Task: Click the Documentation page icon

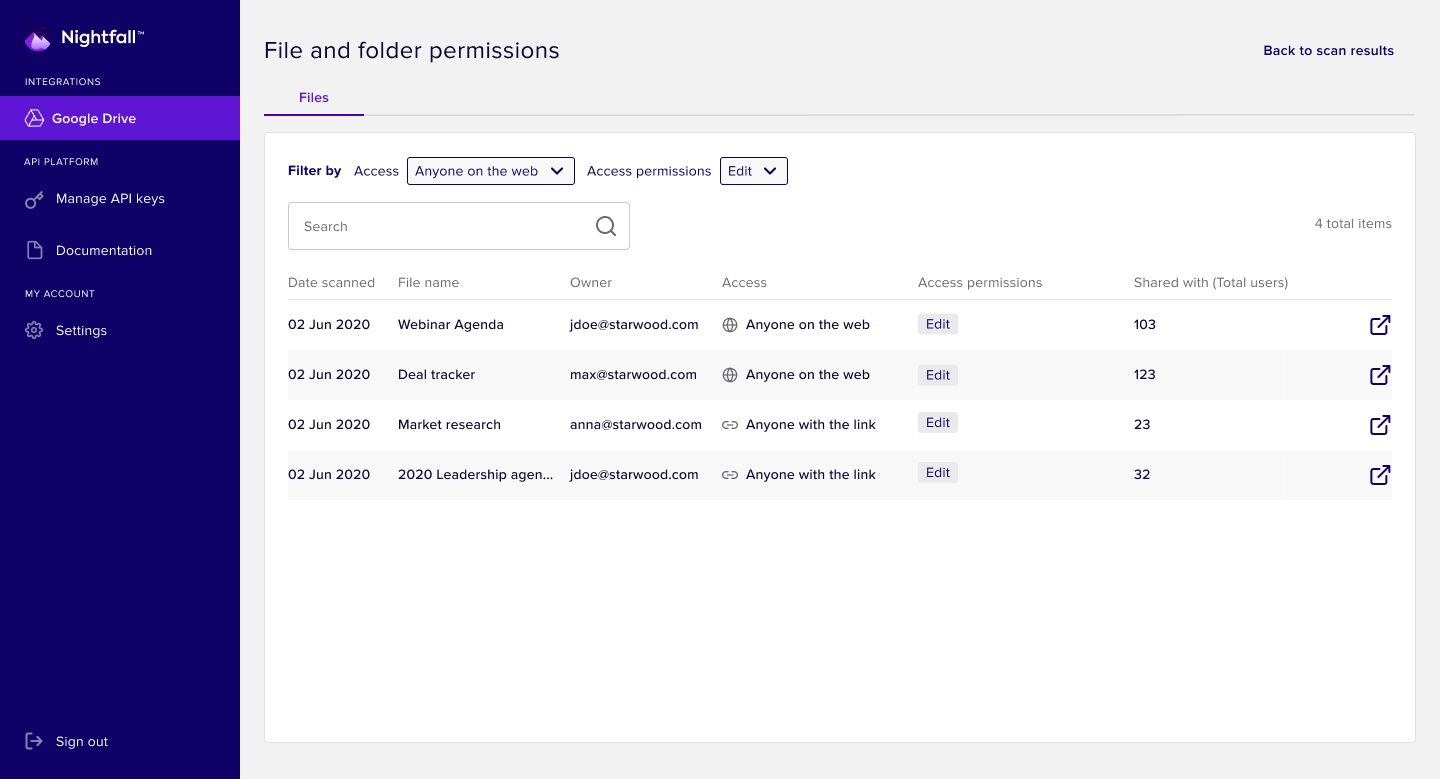Action: click(34, 249)
